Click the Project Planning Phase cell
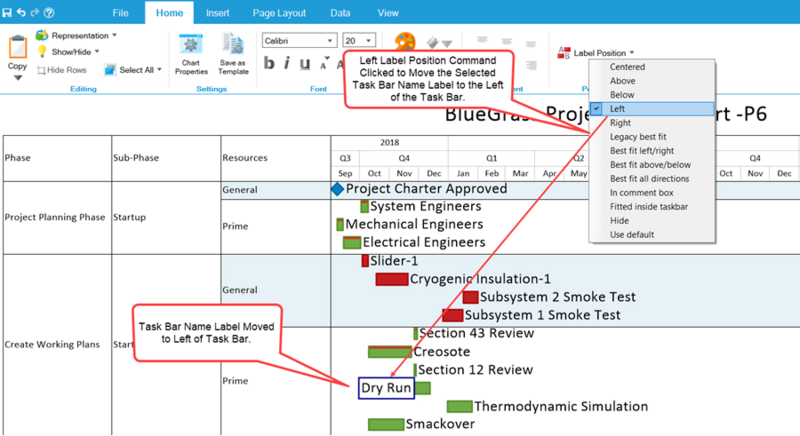The height and width of the screenshot is (436, 800). tap(55, 217)
